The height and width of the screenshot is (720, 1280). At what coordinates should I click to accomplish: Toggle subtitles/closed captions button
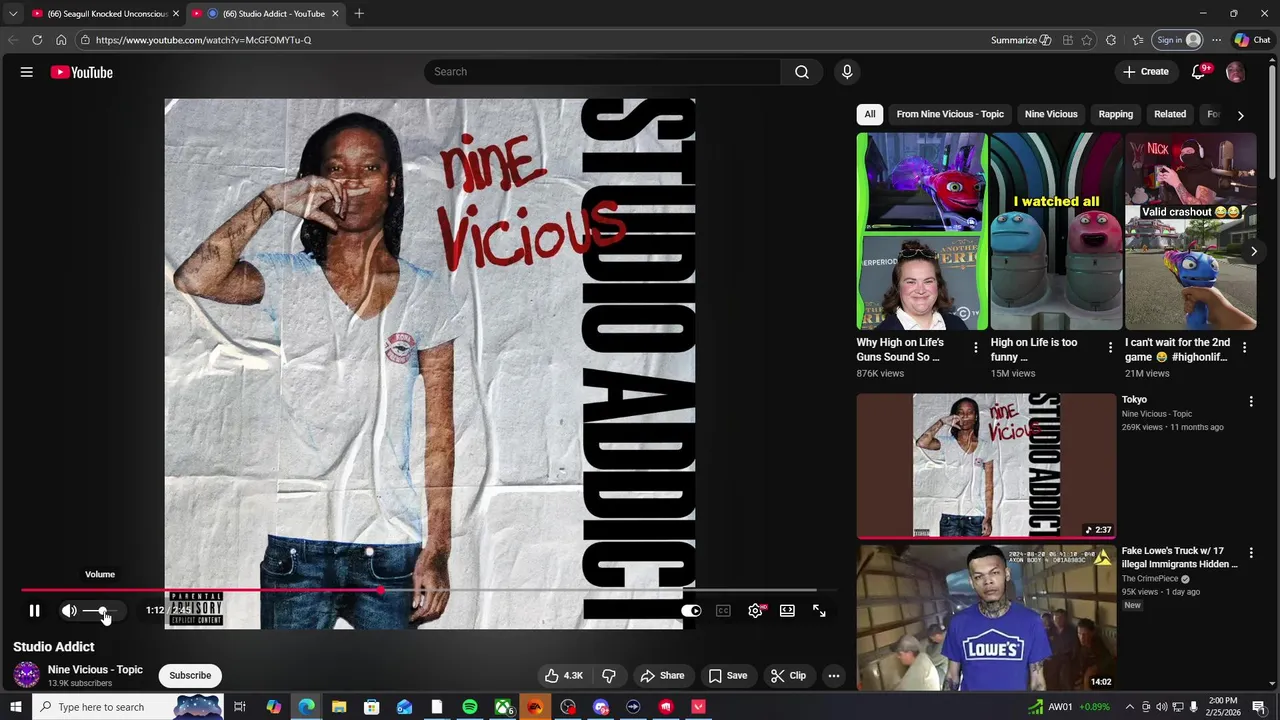[x=723, y=611]
